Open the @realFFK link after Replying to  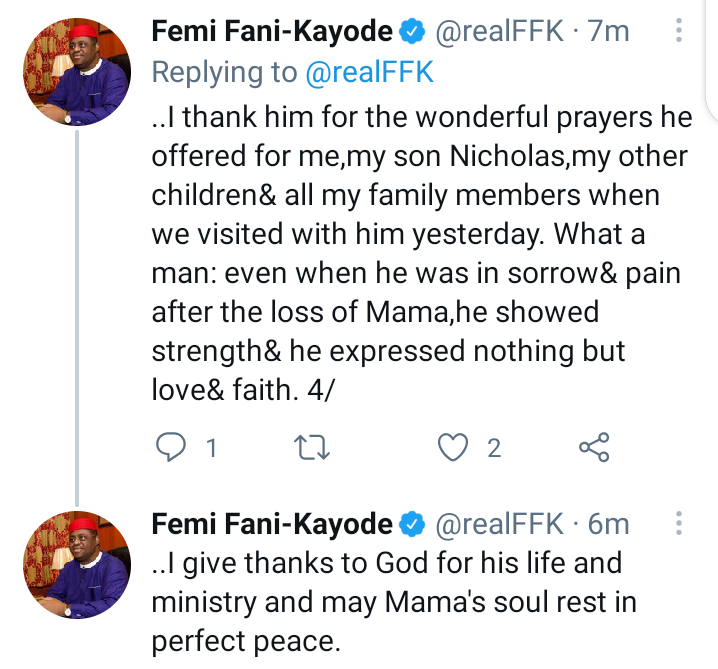pos(369,72)
